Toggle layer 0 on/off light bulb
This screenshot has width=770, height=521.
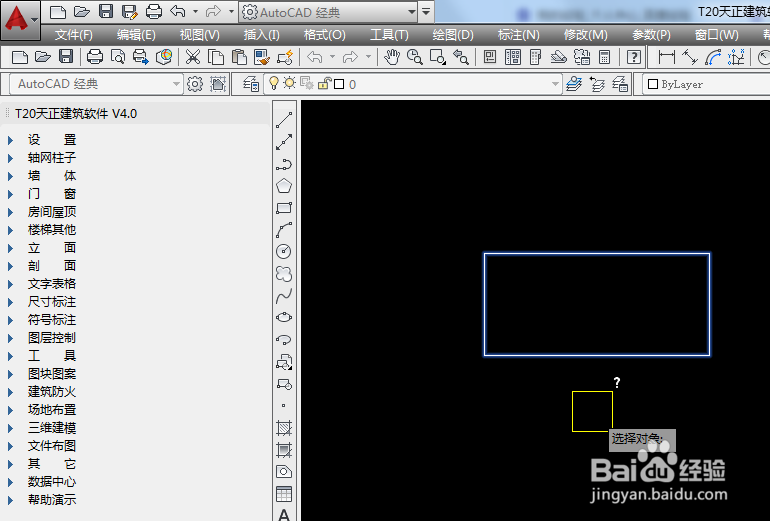tap(274, 83)
